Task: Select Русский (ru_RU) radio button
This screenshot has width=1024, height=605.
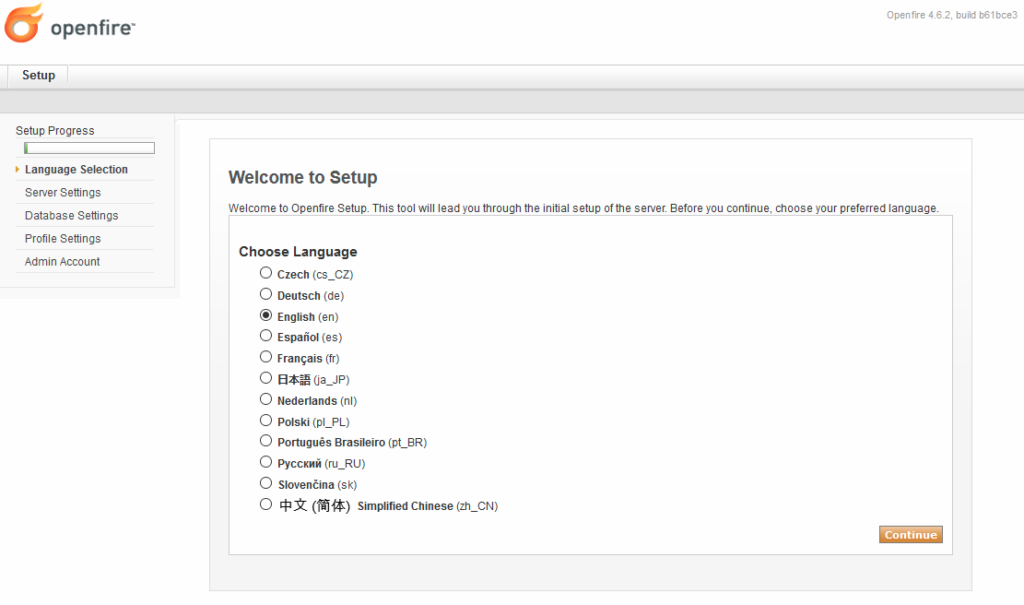Action: click(266, 462)
